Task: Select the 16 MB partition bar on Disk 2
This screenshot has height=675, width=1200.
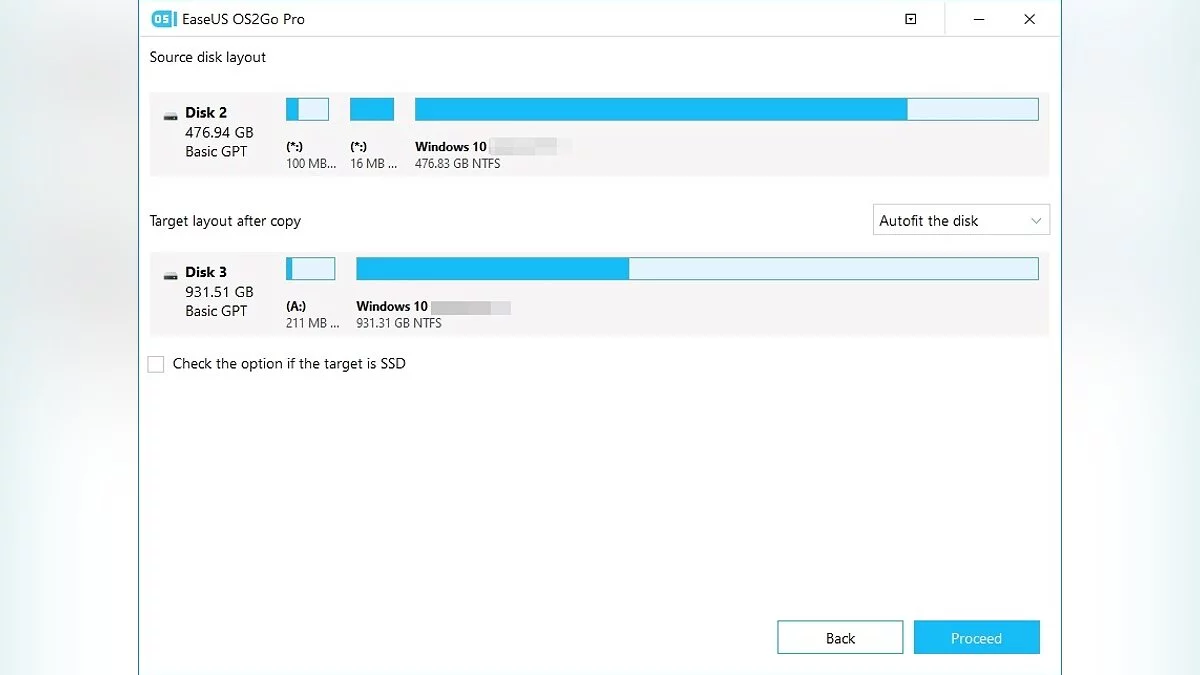Action: [x=372, y=109]
